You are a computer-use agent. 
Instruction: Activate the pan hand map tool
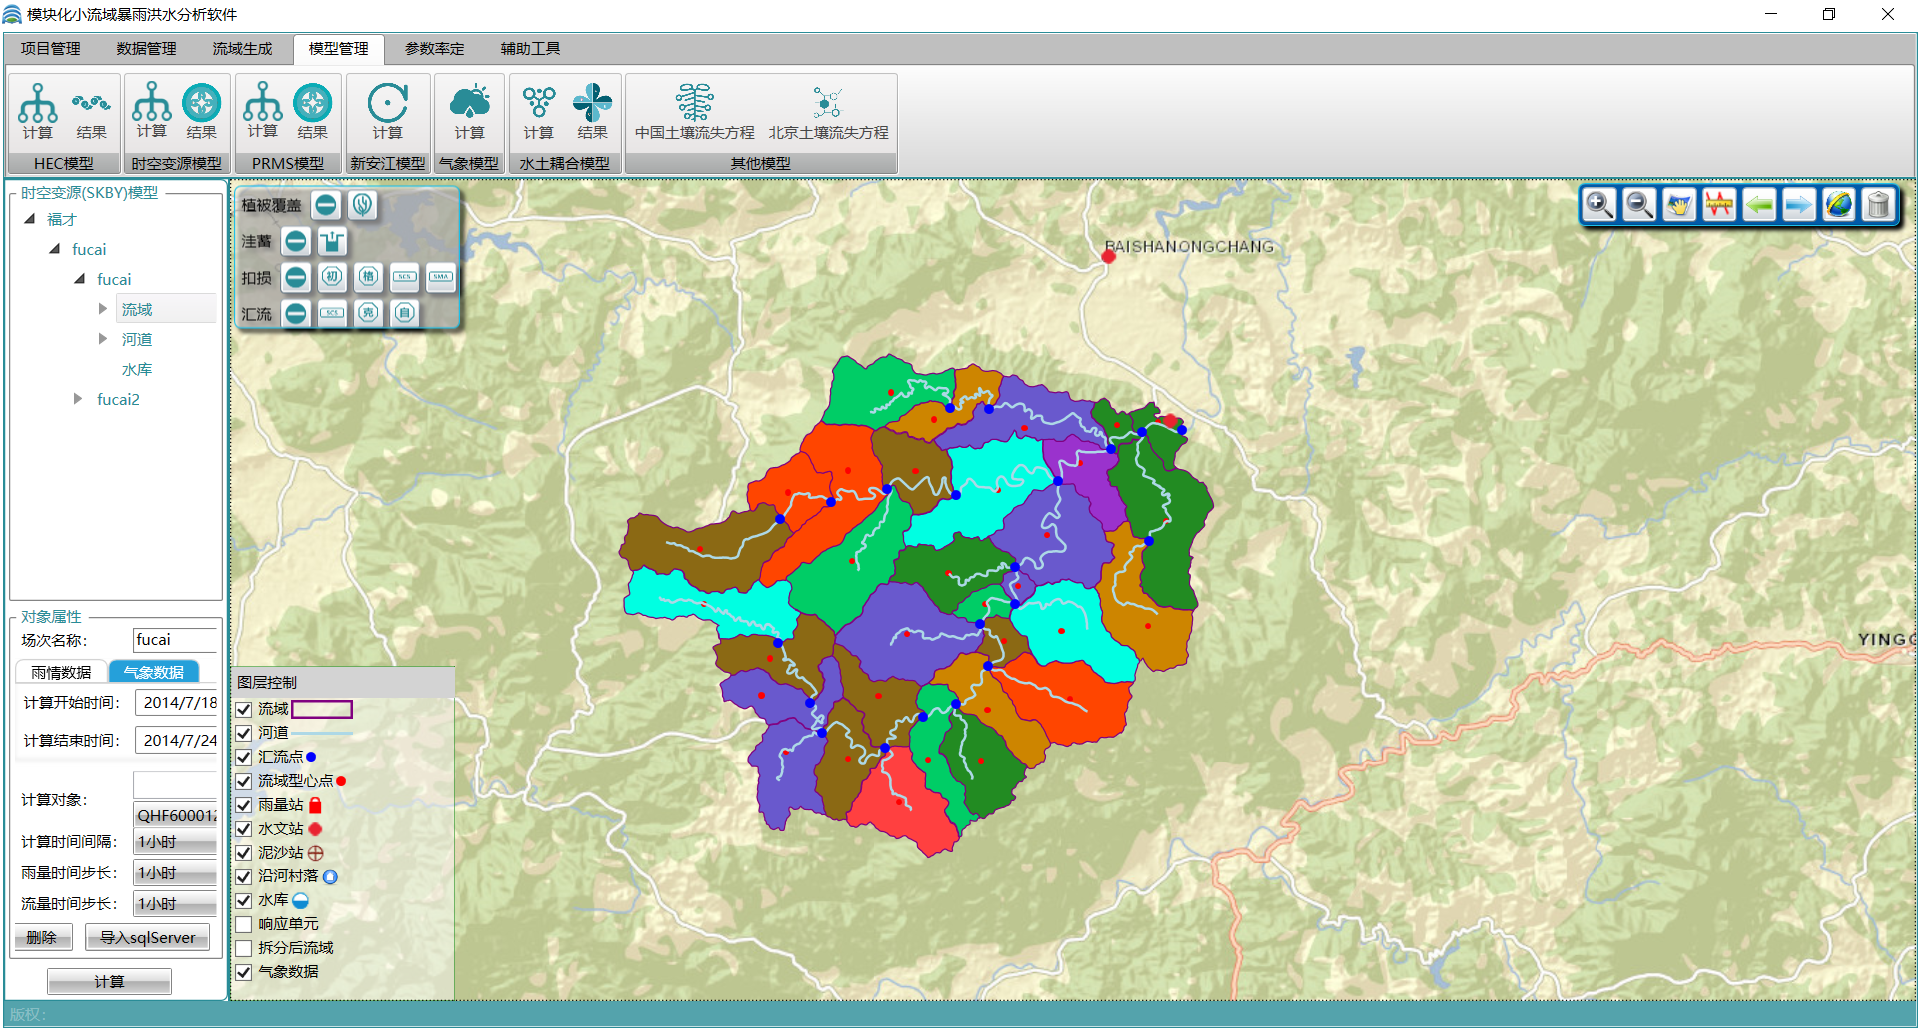coord(1679,205)
